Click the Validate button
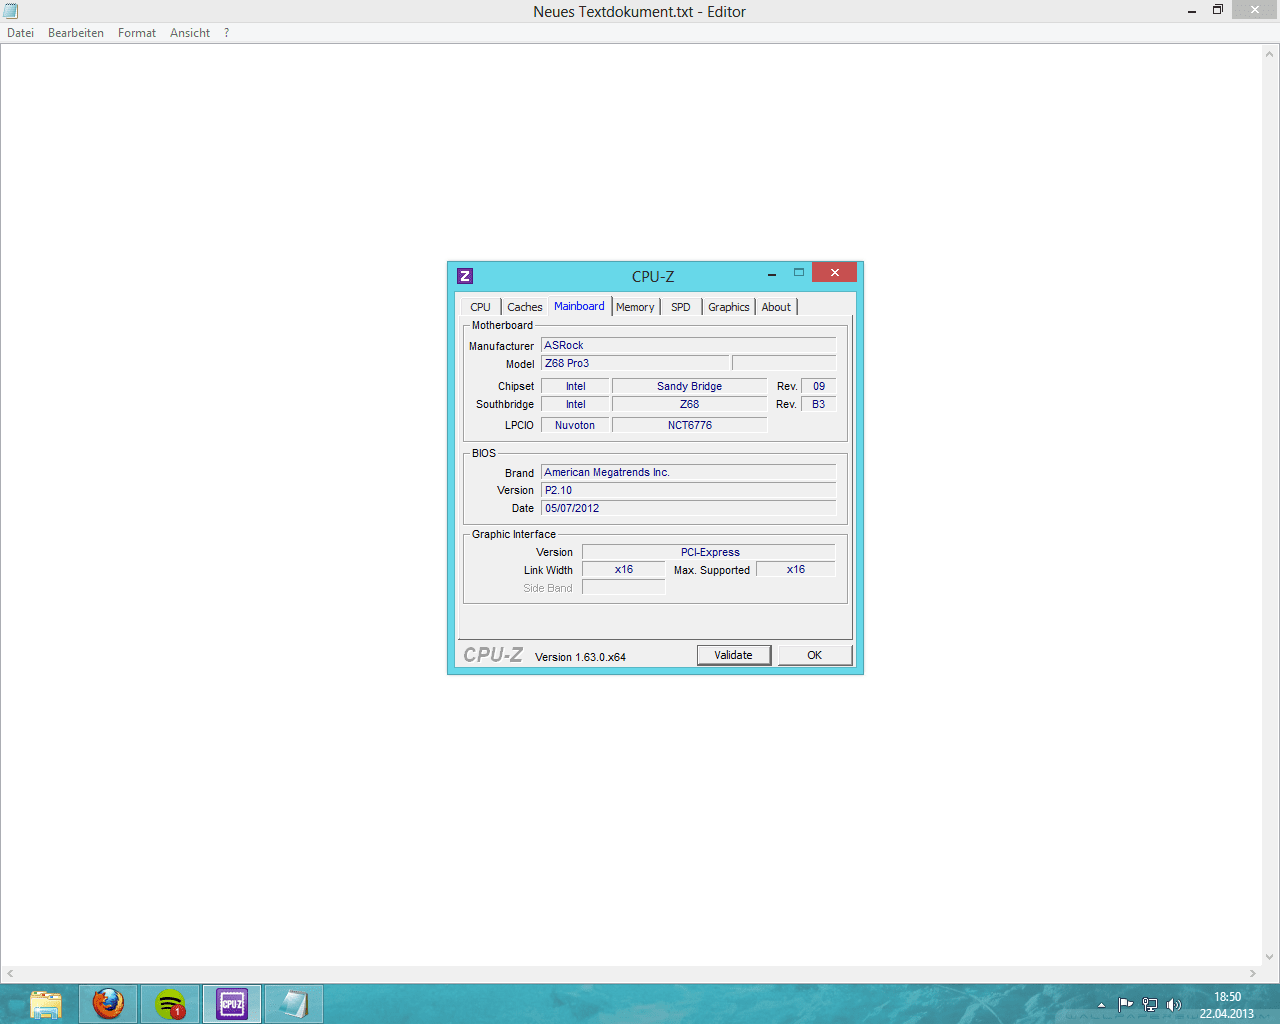Viewport: 1280px width, 1024px height. pyautogui.click(x=733, y=655)
